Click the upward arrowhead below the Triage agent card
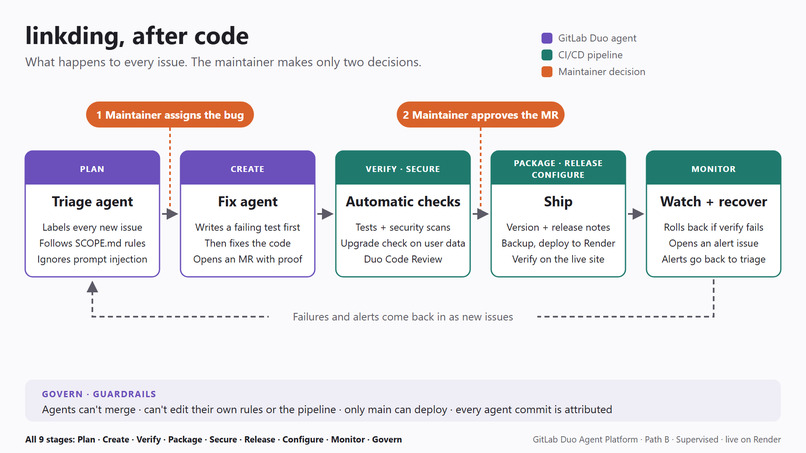Viewport: 806px width, 453px height. pos(92,287)
